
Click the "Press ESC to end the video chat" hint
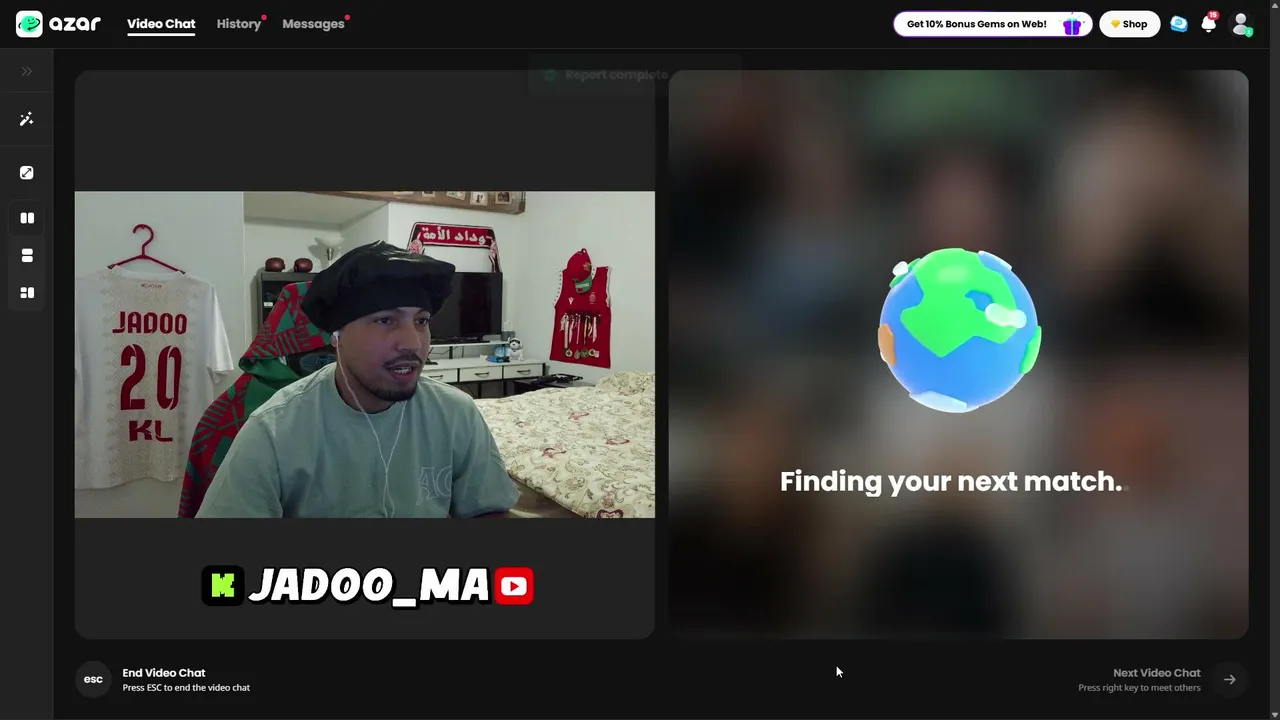coord(186,688)
